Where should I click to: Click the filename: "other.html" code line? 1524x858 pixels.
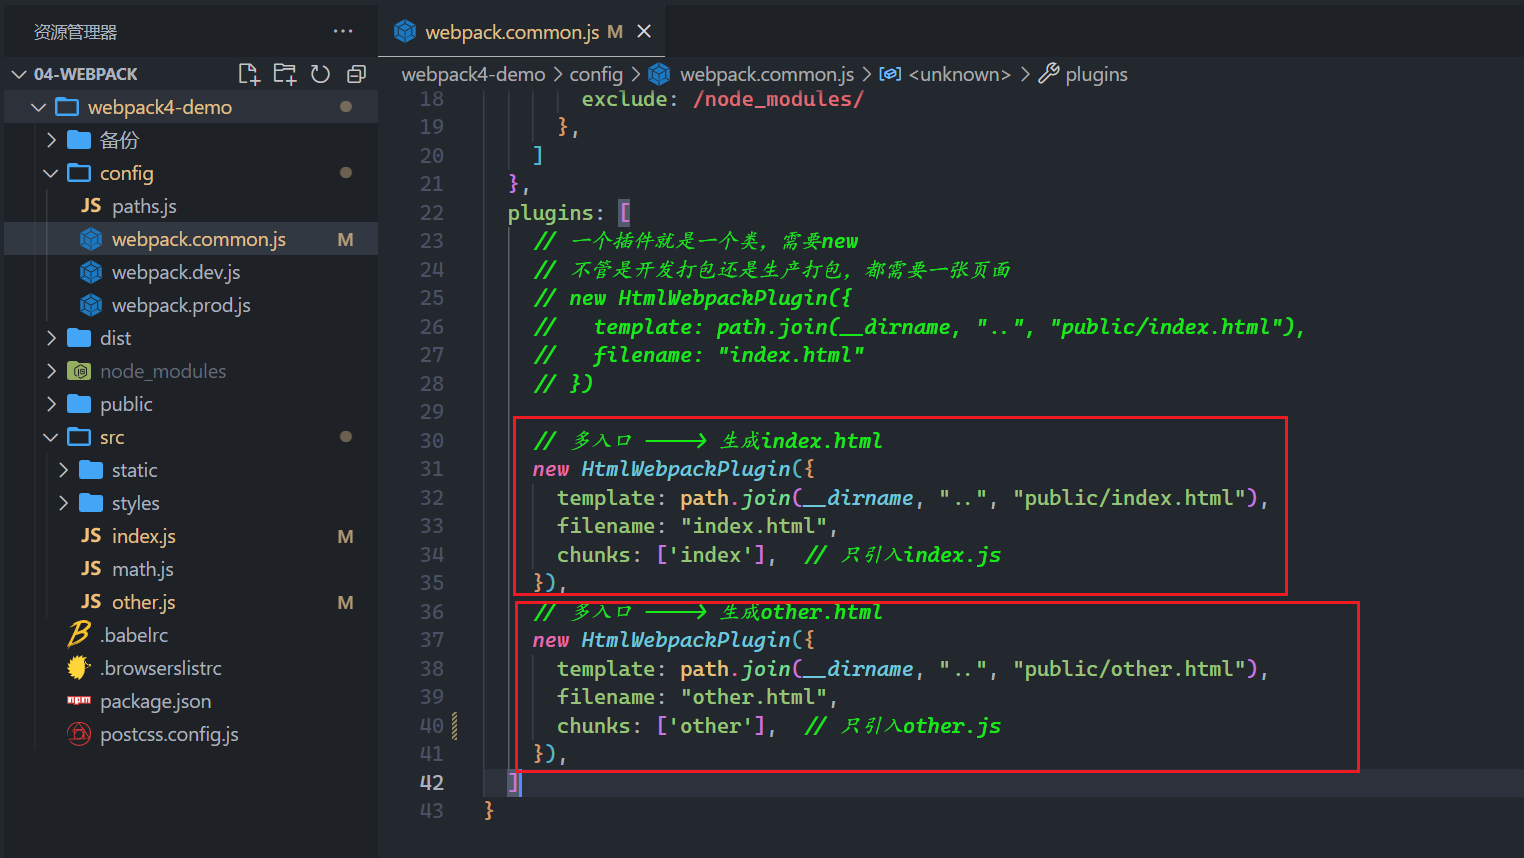[x=697, y=697]
